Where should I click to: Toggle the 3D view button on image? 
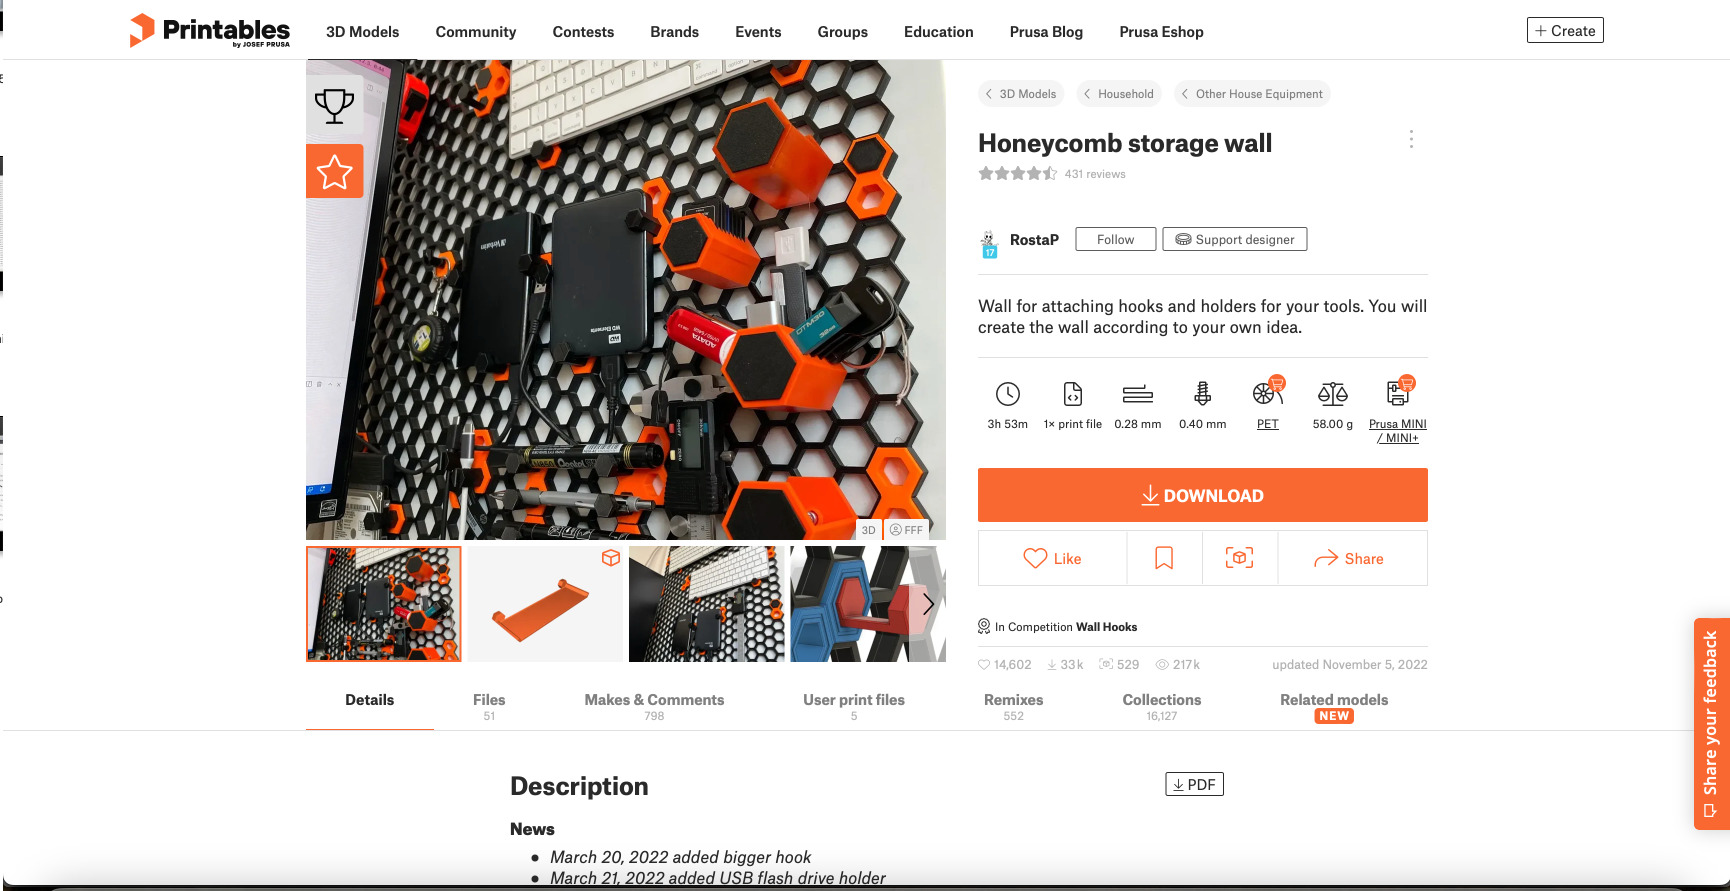pyautogui.click(x=868, y=530)
